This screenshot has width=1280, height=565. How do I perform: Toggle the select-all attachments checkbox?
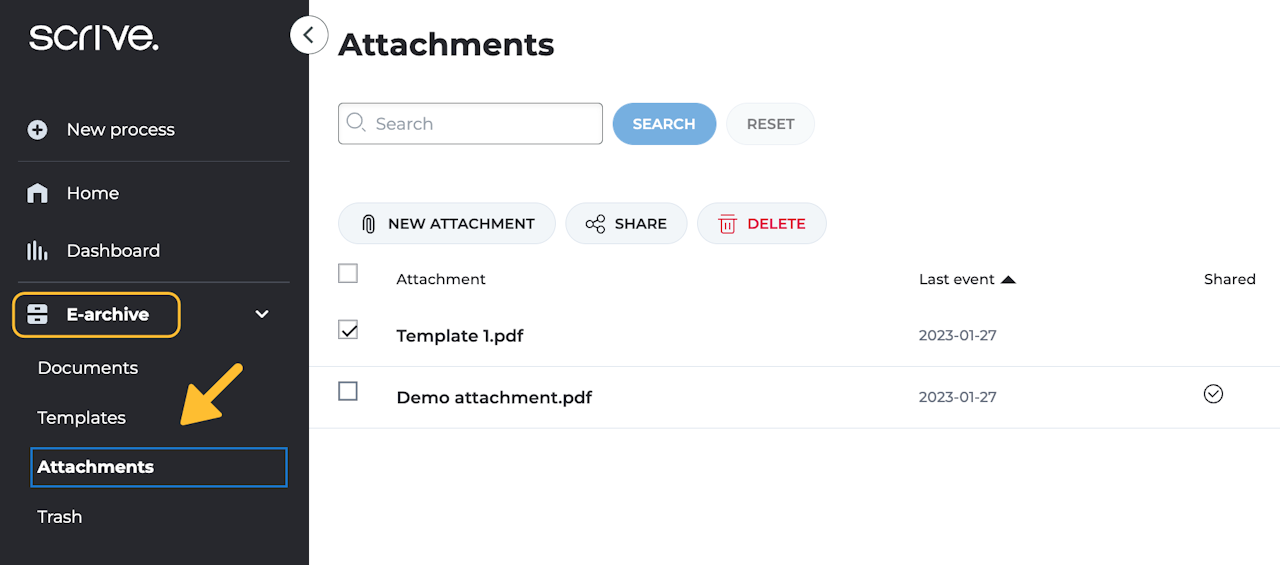[348, 274]
